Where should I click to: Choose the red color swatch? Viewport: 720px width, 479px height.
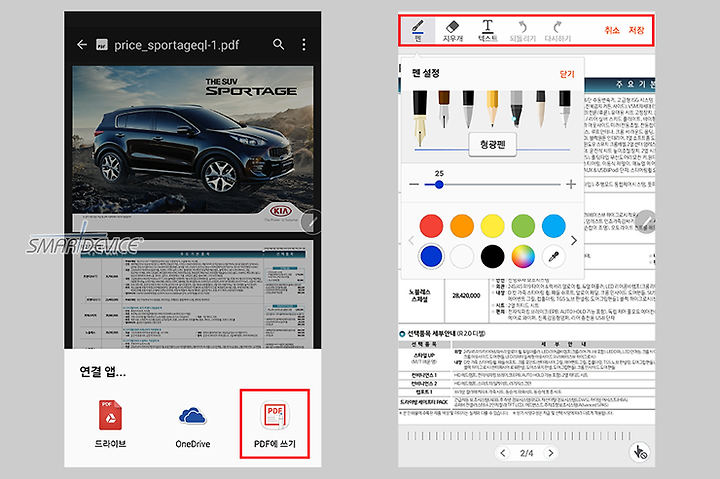coord(431,226)
